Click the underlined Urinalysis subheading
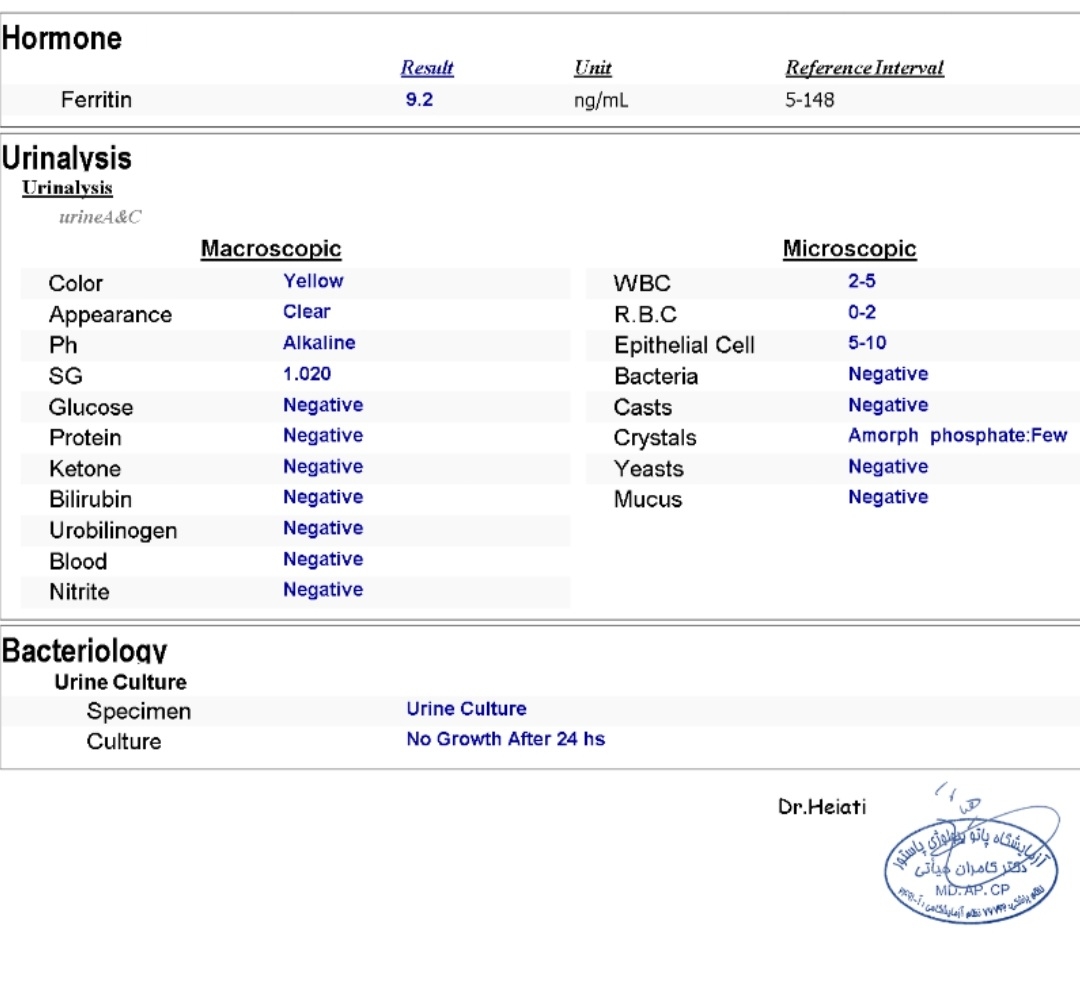1080x987 pixels. click(67, 187)
